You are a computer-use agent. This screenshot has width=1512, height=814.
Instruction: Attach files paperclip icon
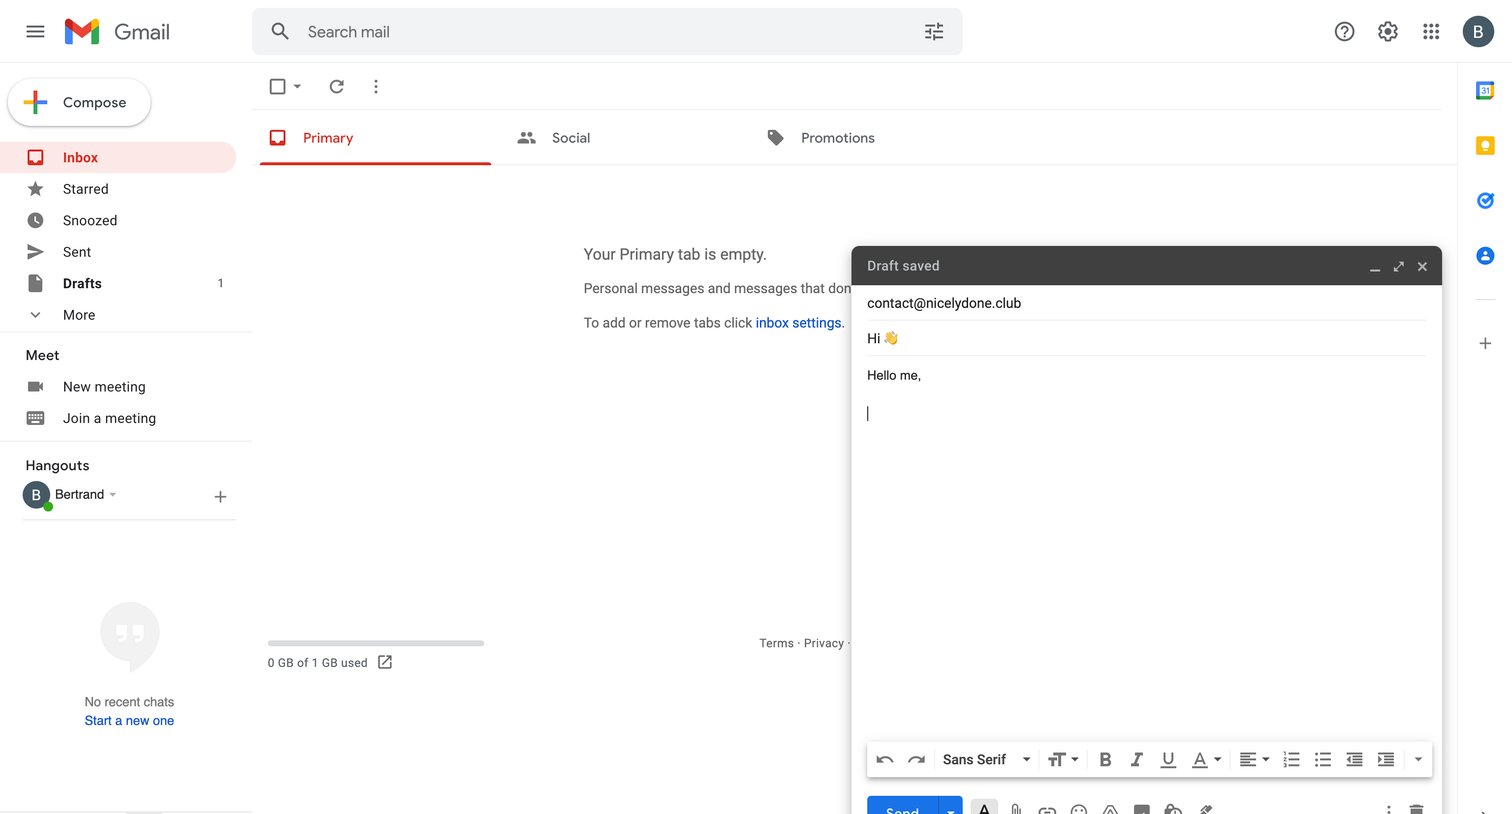pyautogui.click(x=1016, y=808)
